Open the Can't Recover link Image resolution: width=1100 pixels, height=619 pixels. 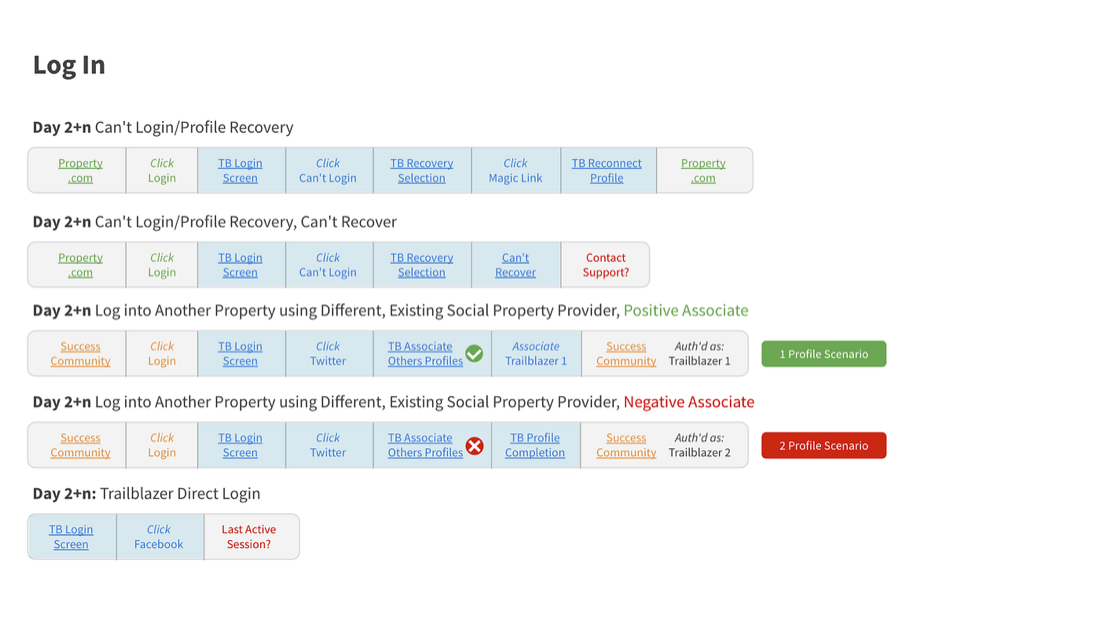click(x=515, y=265)
